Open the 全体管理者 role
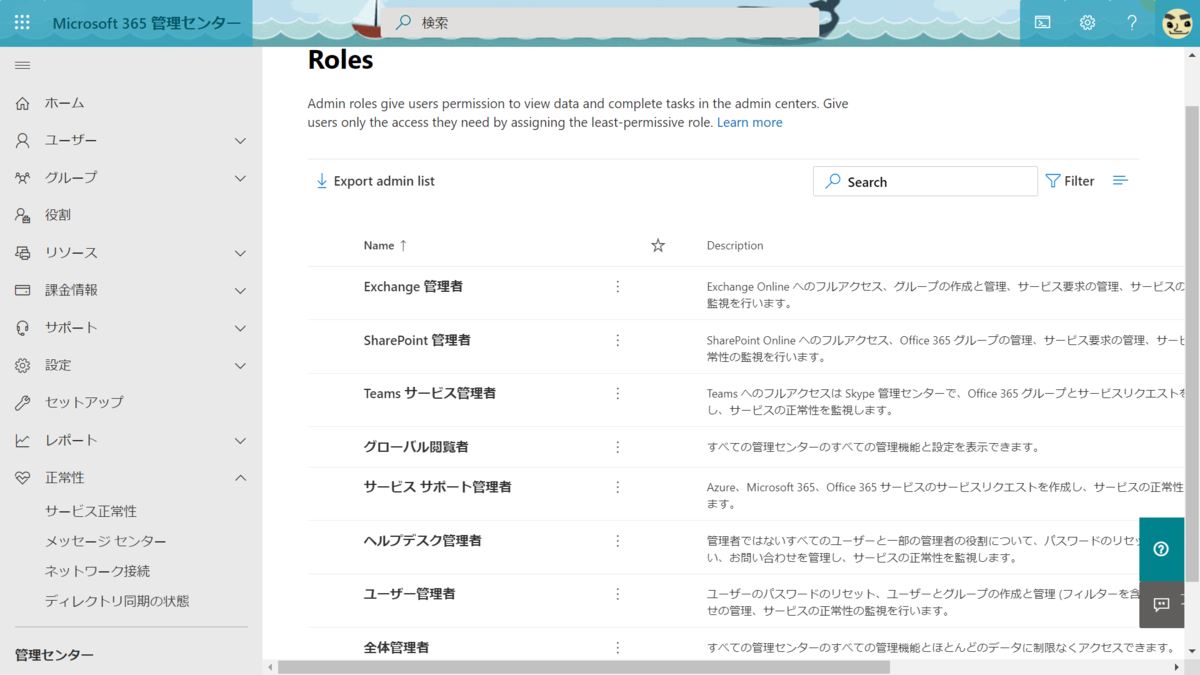The width and height of the screenshot is (1200, 675). coord(396,648)
